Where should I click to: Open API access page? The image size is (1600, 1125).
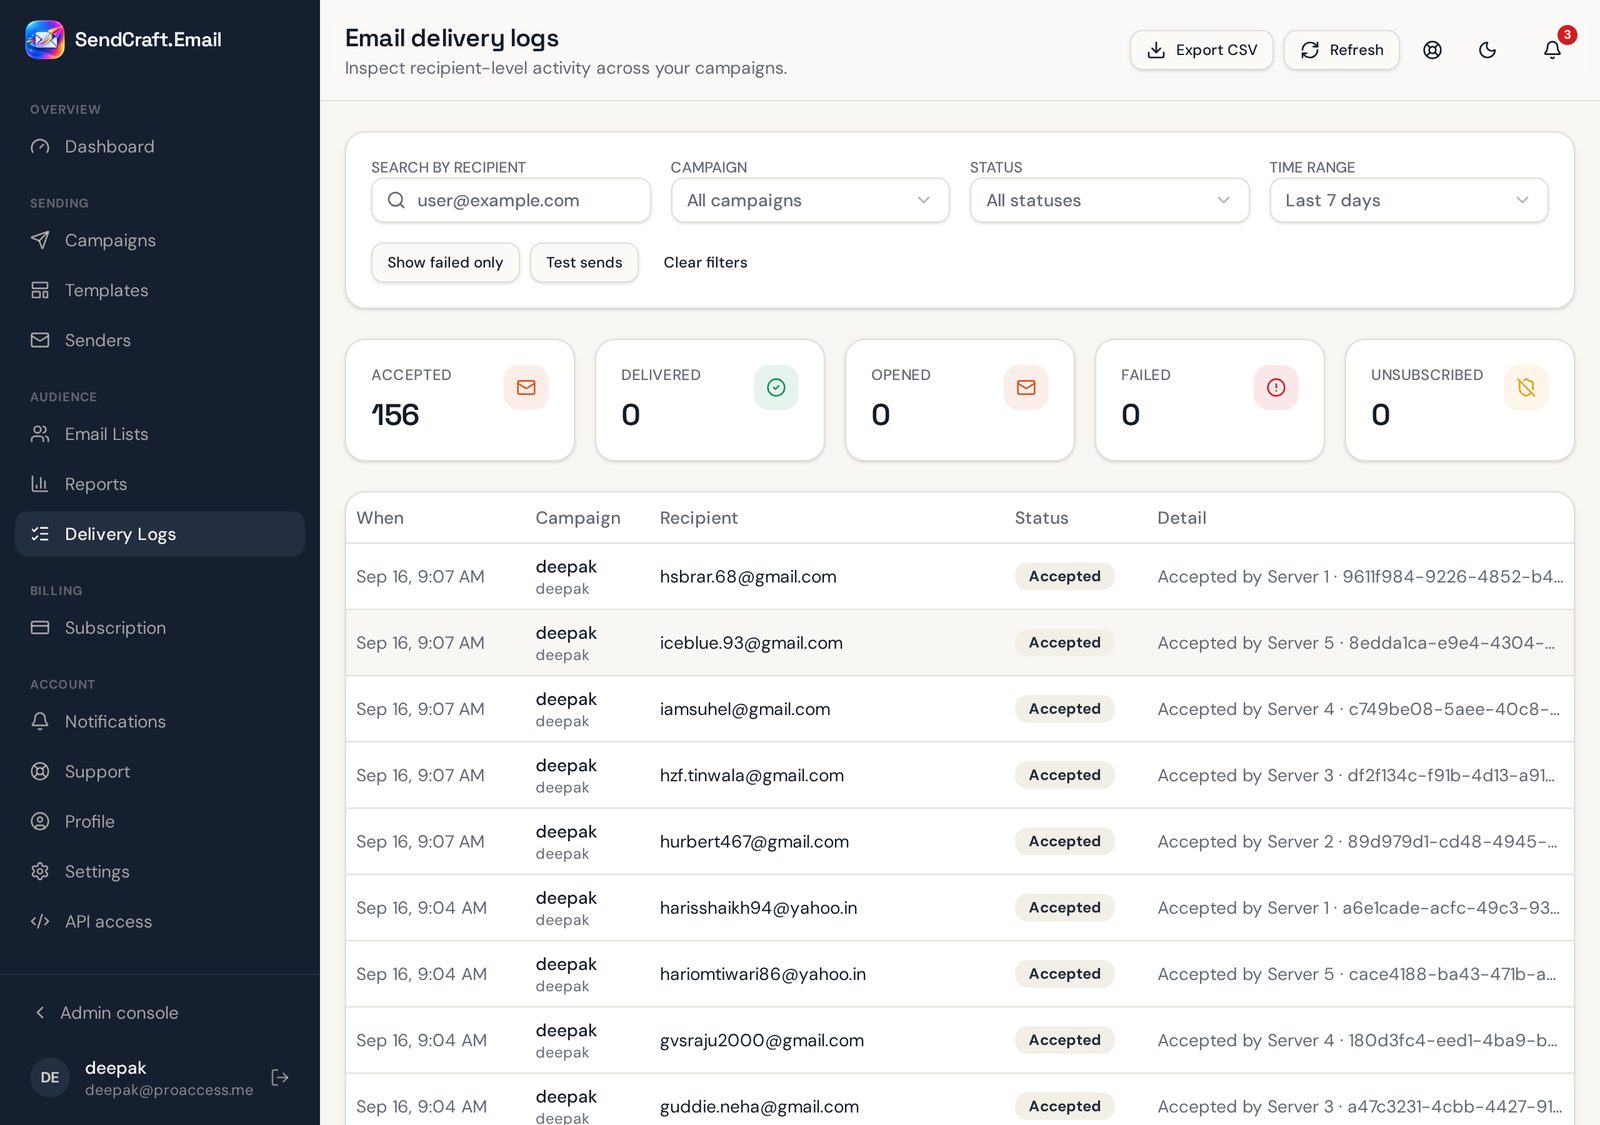(160, 921)
